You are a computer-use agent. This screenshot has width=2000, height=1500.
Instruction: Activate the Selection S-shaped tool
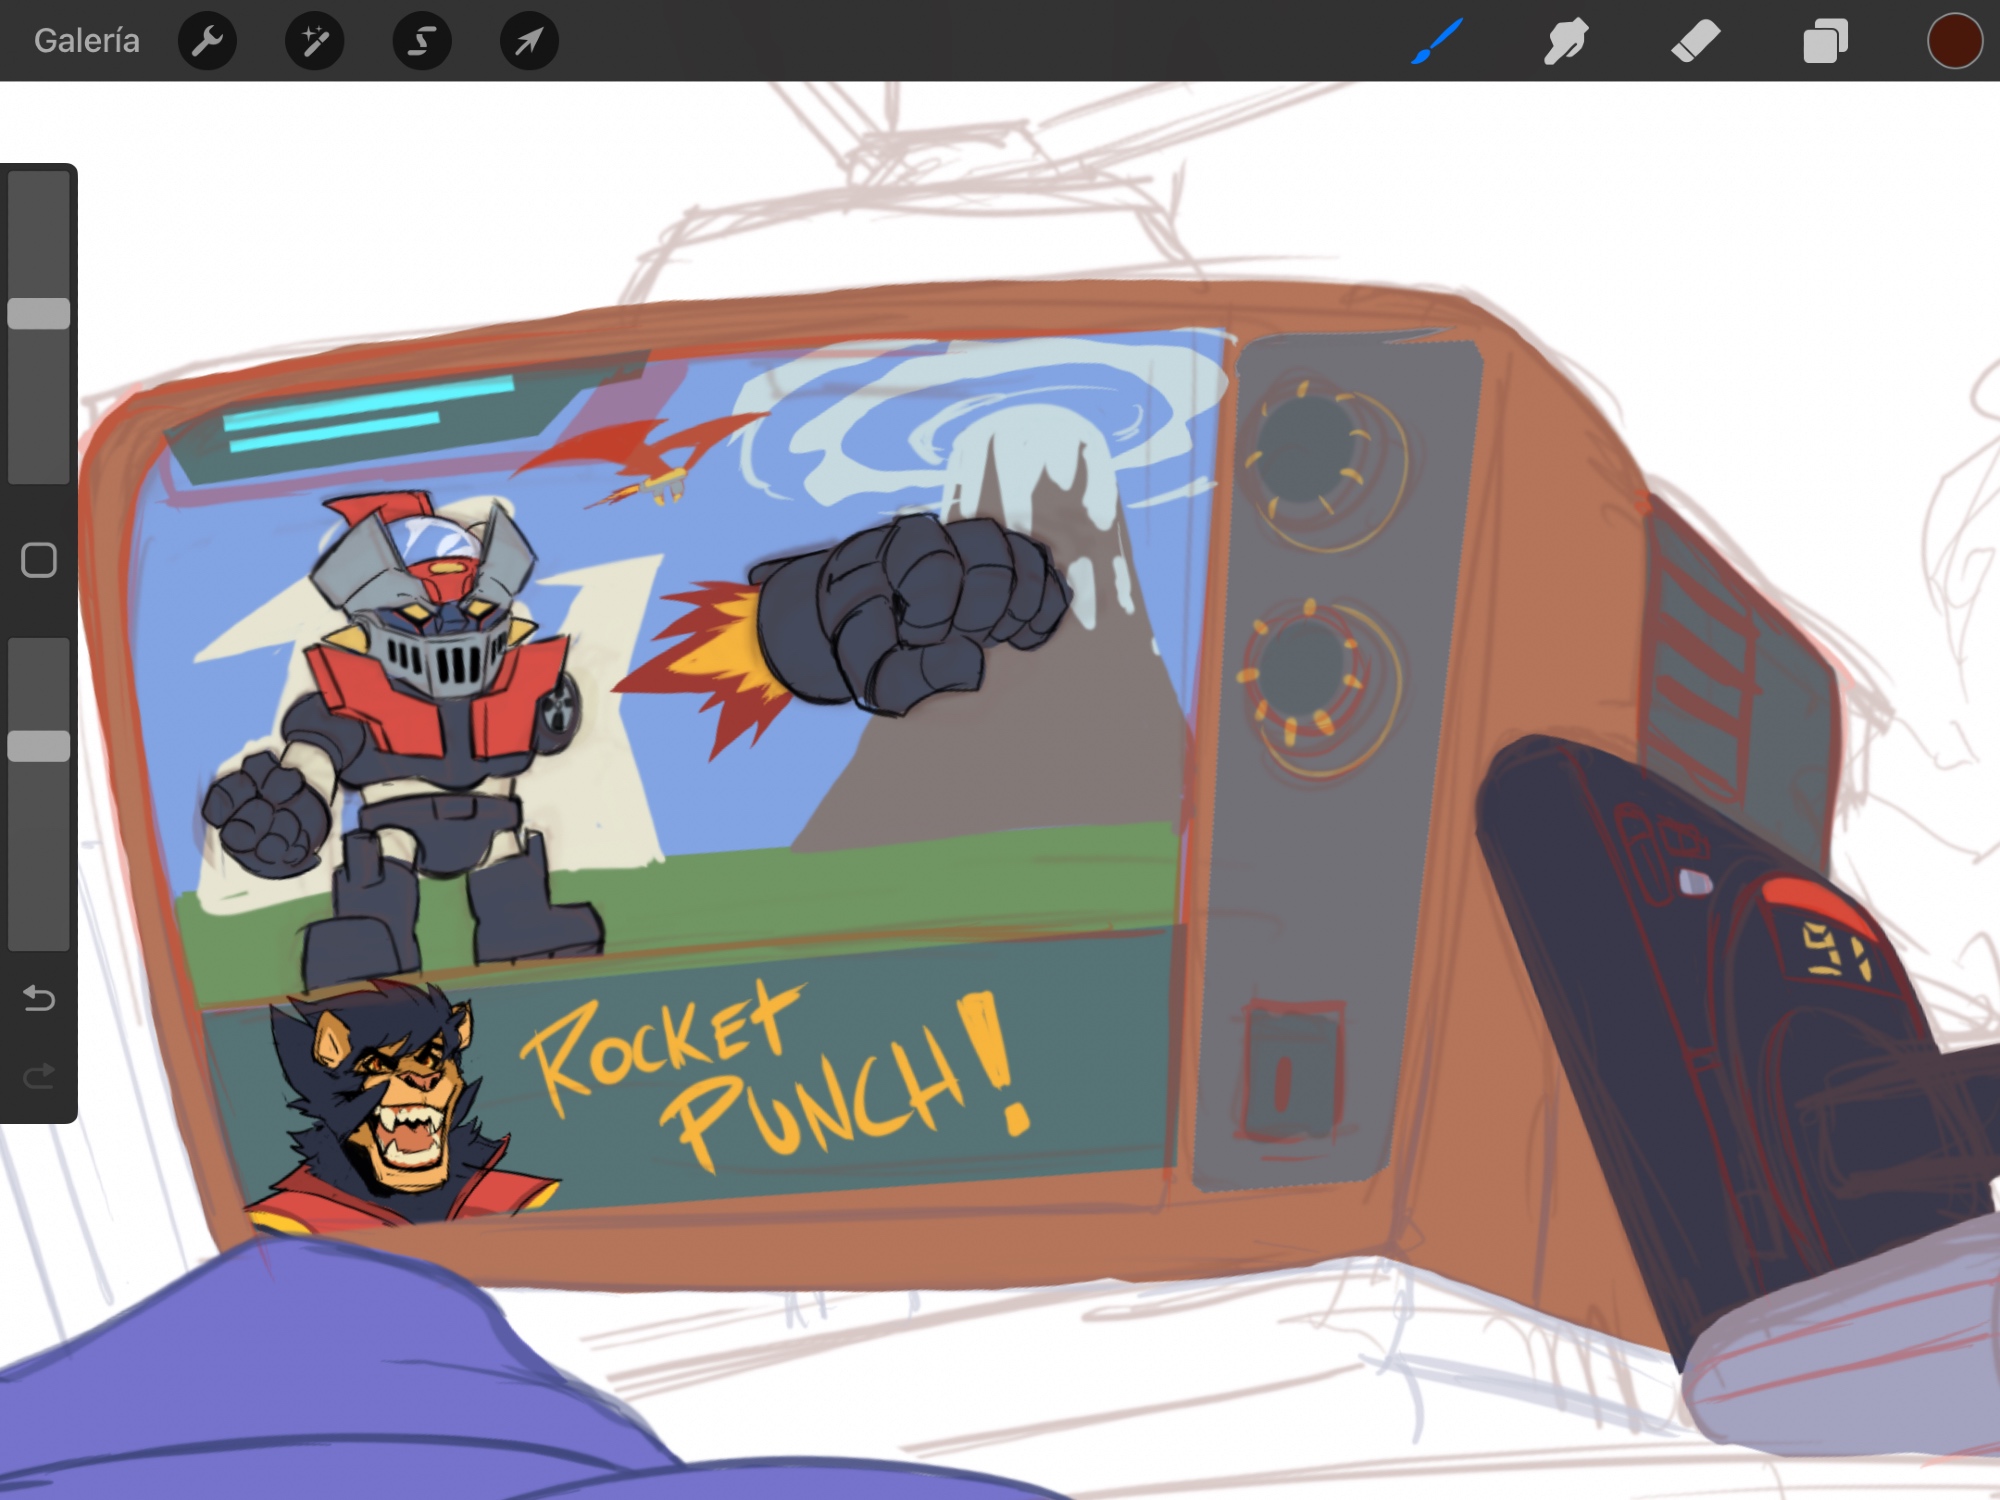coord(422,41)
